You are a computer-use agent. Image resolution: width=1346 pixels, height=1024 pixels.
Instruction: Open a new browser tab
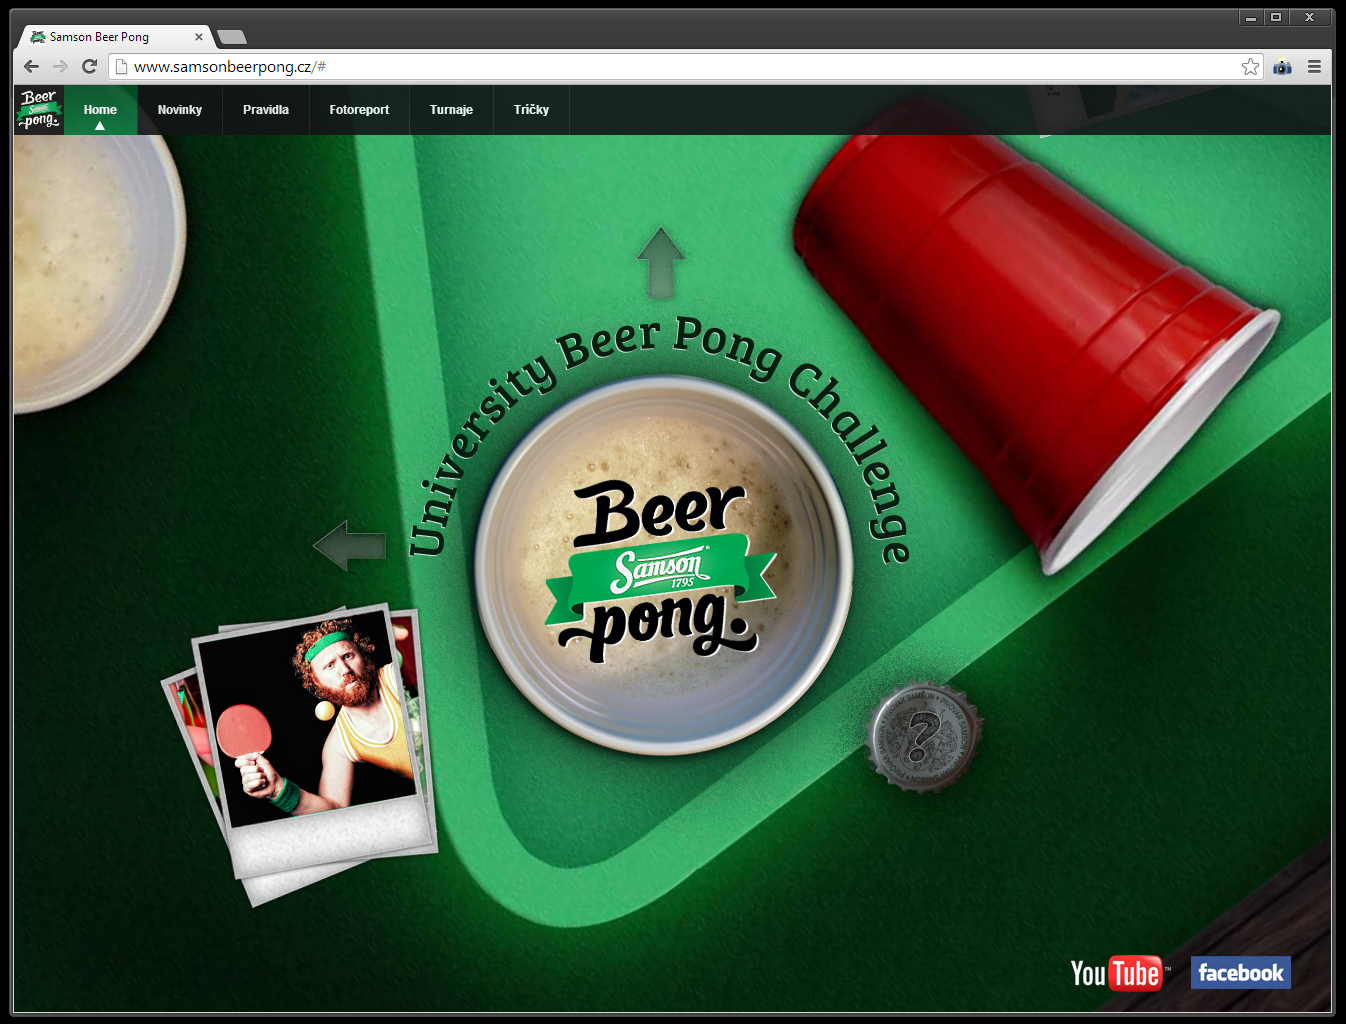(232, 37)
